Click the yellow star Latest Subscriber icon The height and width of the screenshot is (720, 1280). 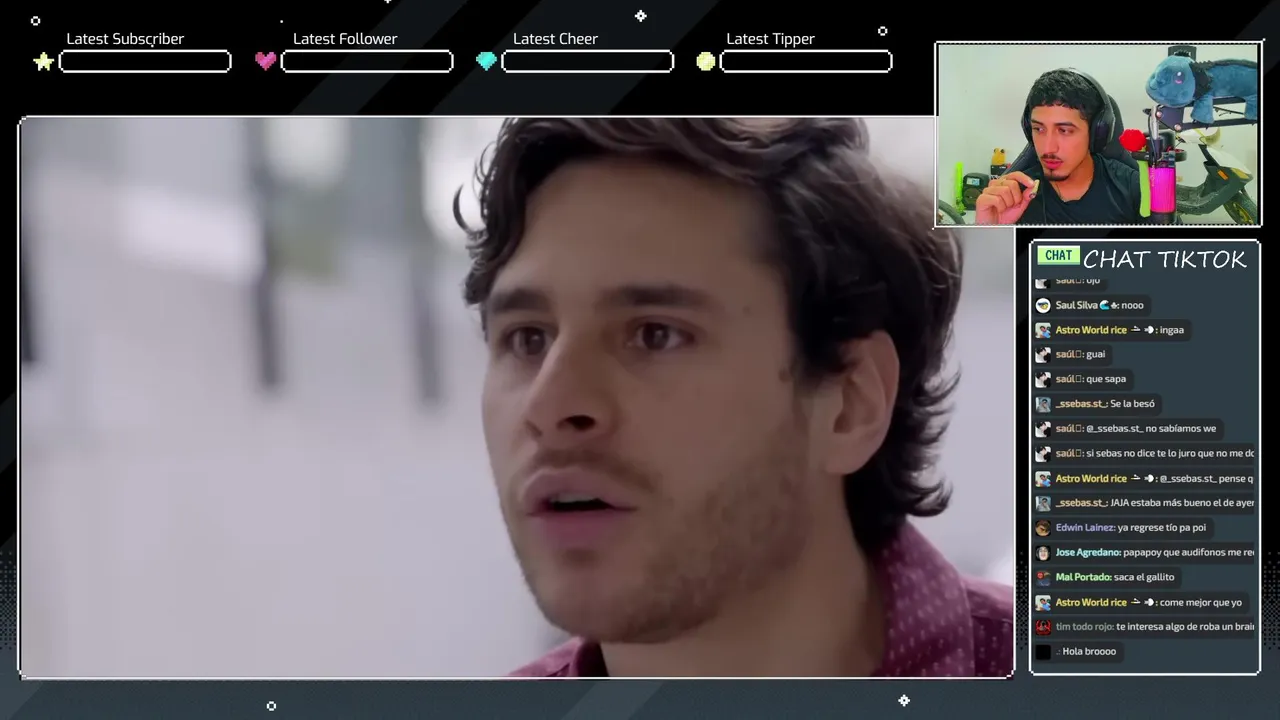(43, 62)
